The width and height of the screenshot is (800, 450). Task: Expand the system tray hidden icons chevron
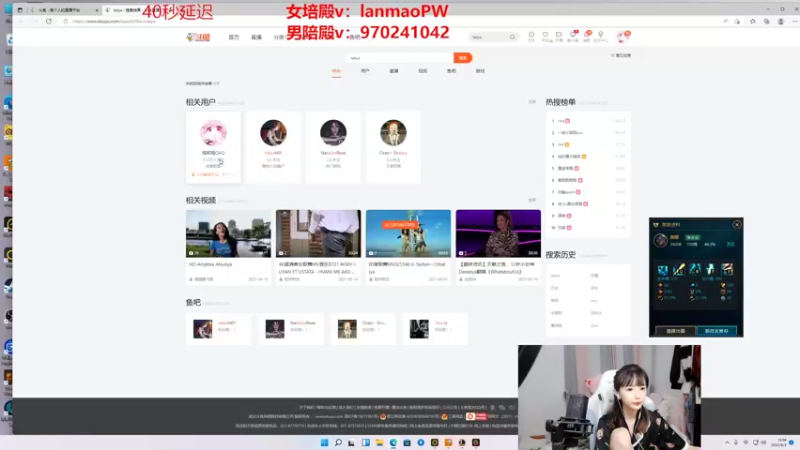(x=727, y=442)
